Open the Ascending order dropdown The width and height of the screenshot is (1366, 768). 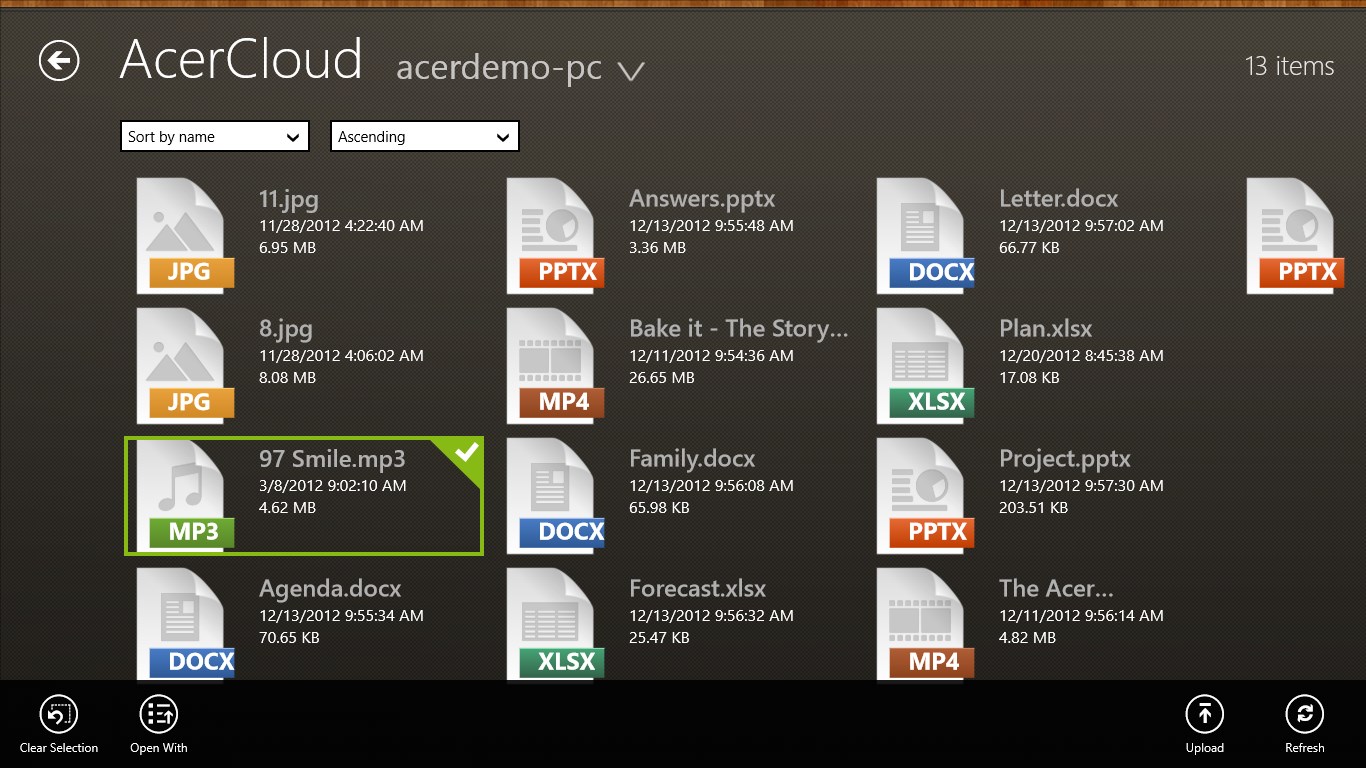425,137
